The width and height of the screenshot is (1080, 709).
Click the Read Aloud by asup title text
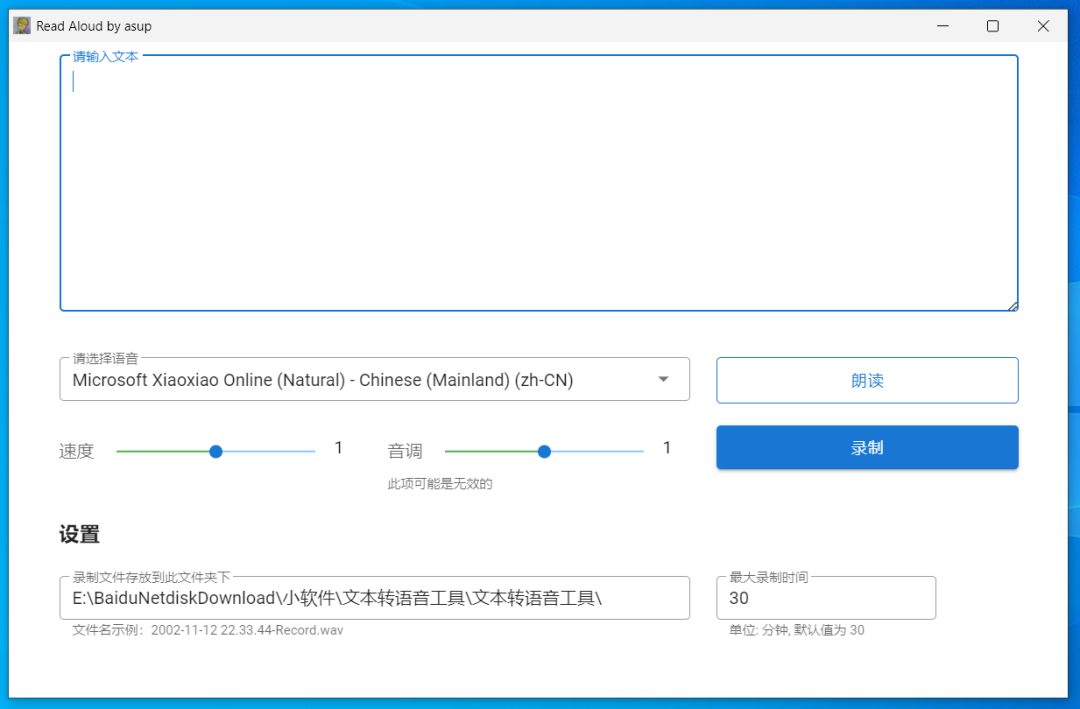[x=94, y=26]
